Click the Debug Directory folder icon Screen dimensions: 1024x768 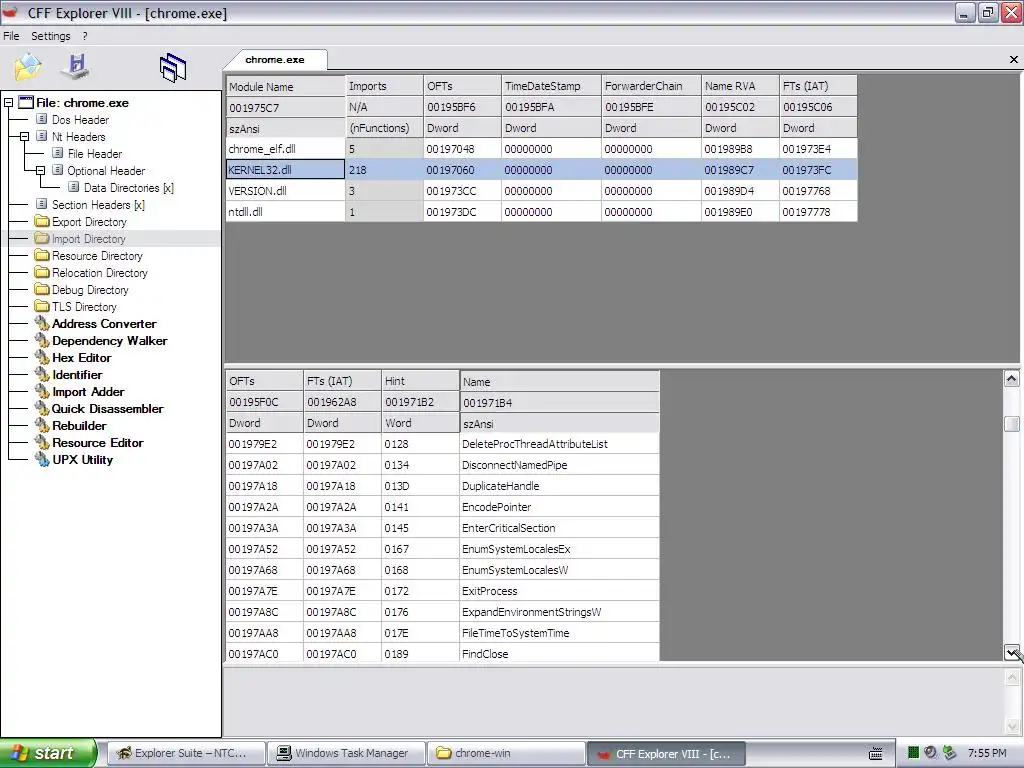click(x=42, y=289)
